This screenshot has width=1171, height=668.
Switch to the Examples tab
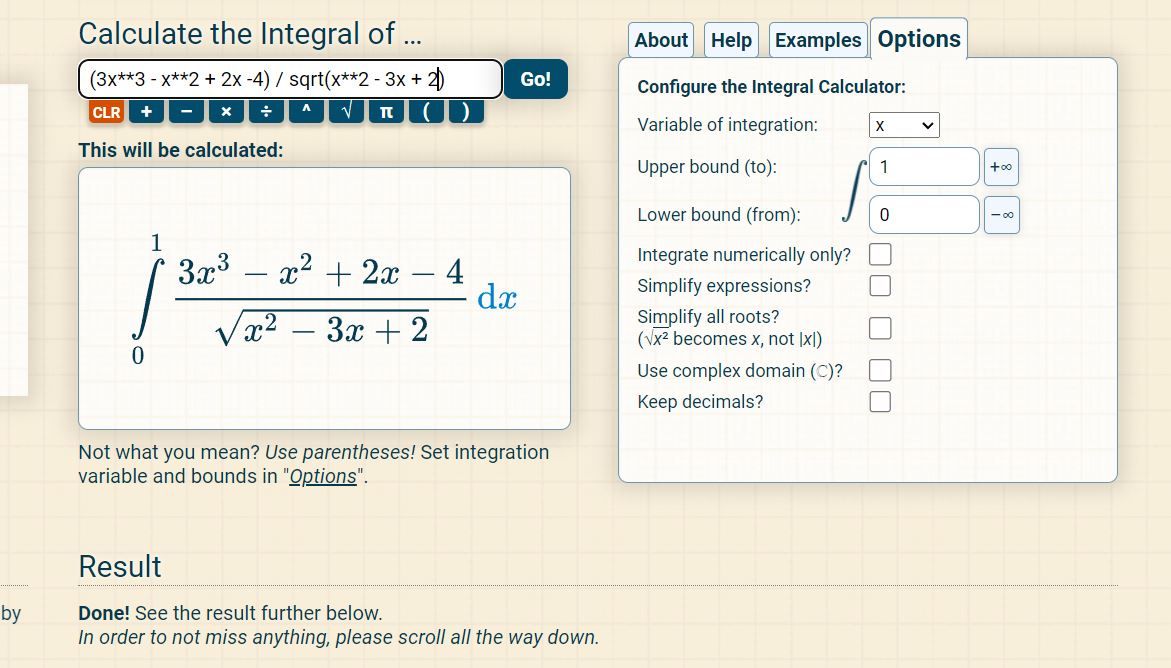point(817,41)
